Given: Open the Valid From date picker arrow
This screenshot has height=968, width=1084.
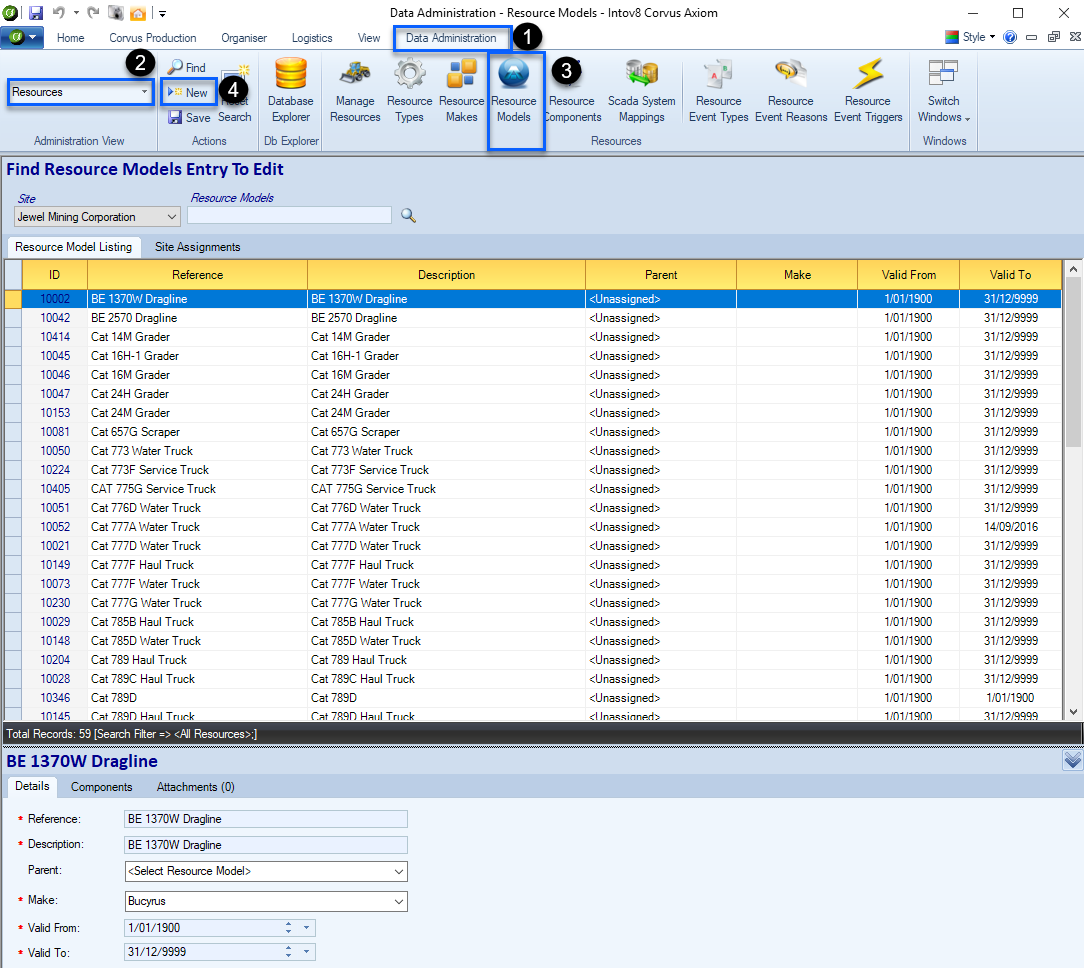Looking at the screenshot, I should [x=306, y=928].
